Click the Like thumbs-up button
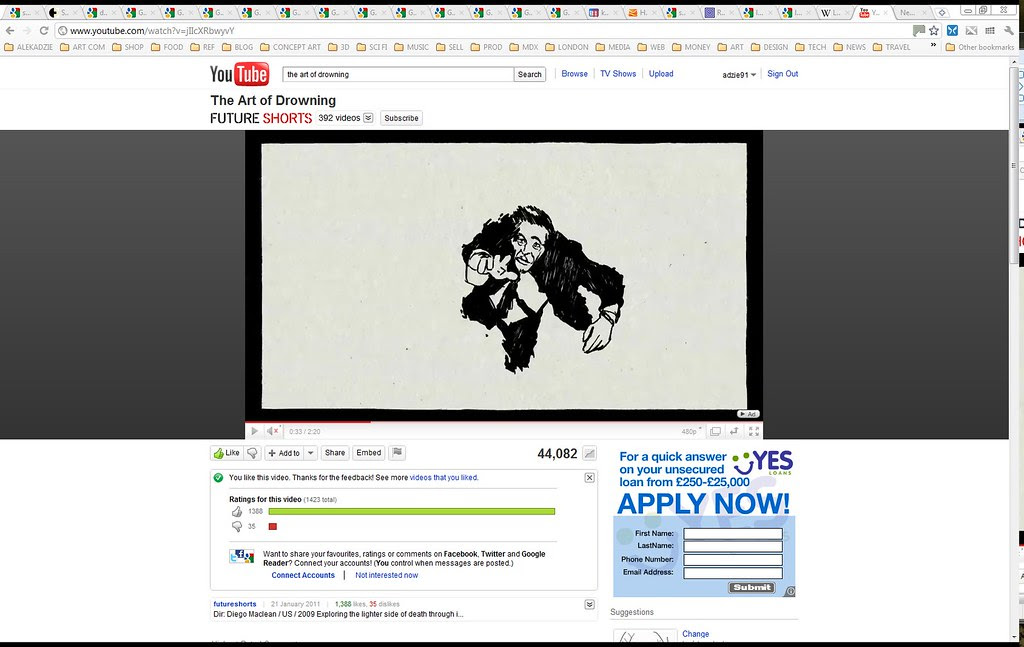Image resolution: width=1024 pixels, height=647 pixels. (x=227, y=453)
